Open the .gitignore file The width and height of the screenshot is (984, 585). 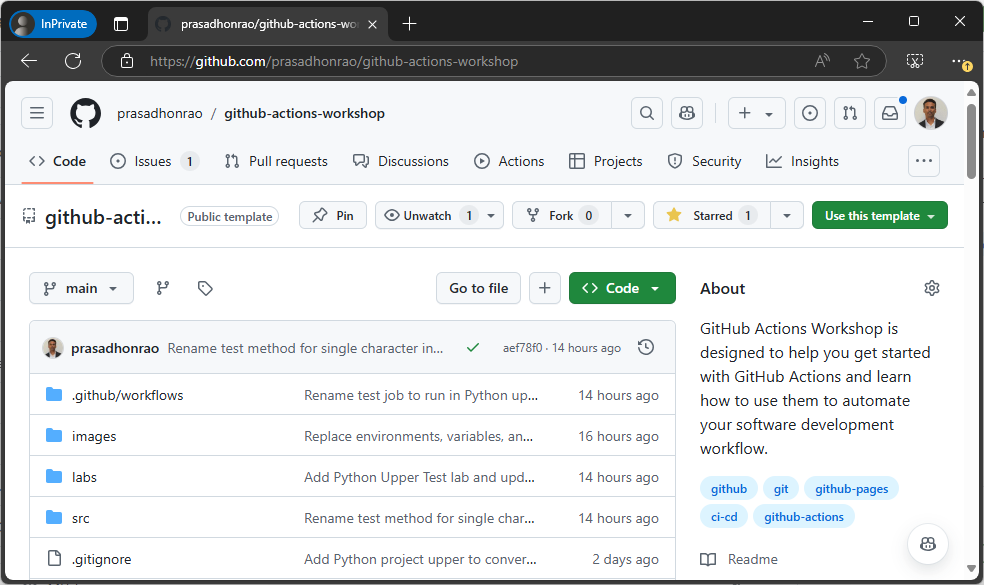pyautogui.click(x=101, y=559)
